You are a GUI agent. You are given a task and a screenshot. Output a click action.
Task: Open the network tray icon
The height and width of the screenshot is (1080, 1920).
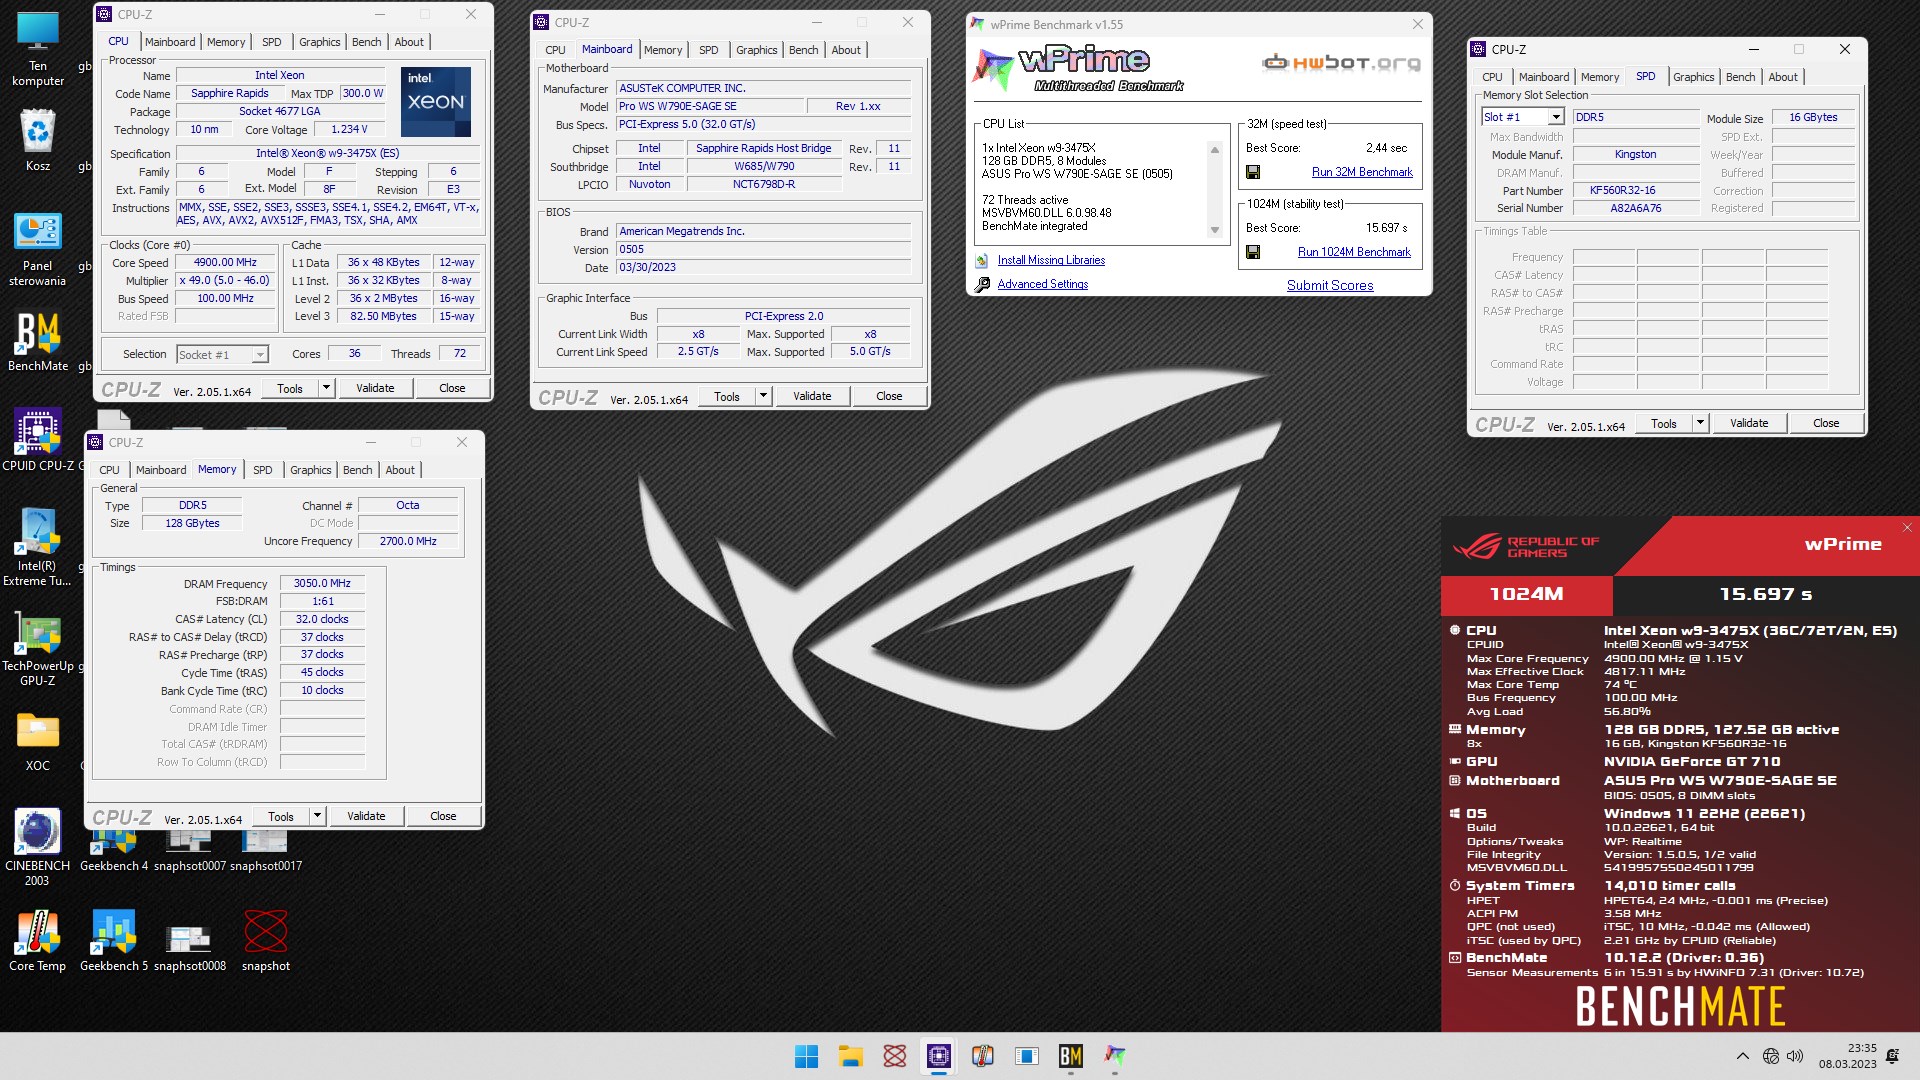click(1771, 1056)
